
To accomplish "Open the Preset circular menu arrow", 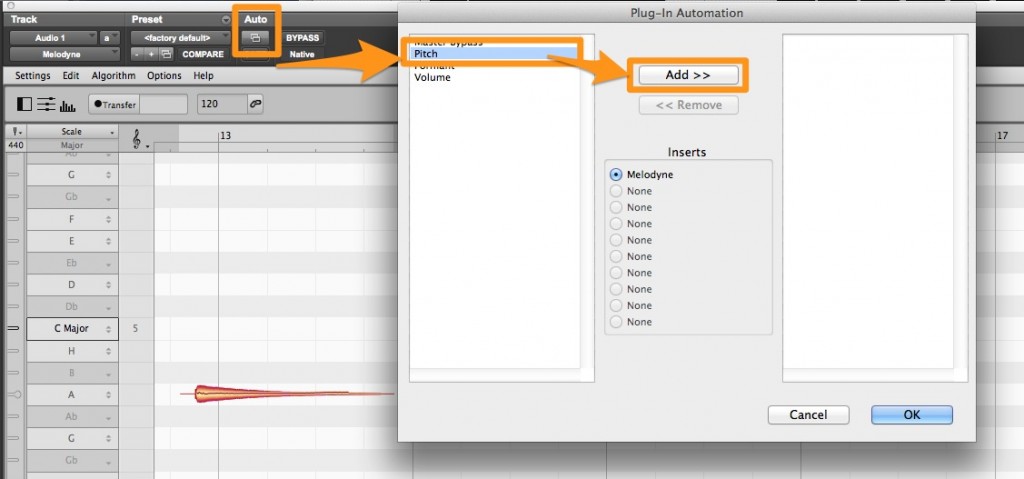I will tap(226, 20).
